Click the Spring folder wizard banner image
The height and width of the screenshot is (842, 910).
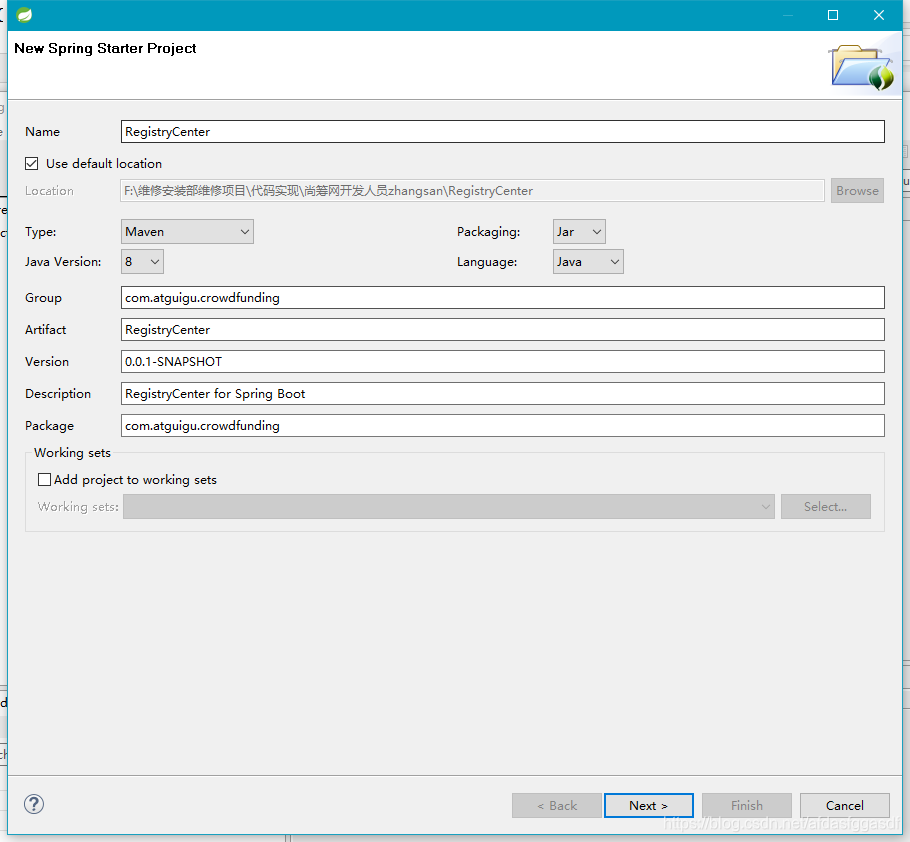tap(862, 68)
